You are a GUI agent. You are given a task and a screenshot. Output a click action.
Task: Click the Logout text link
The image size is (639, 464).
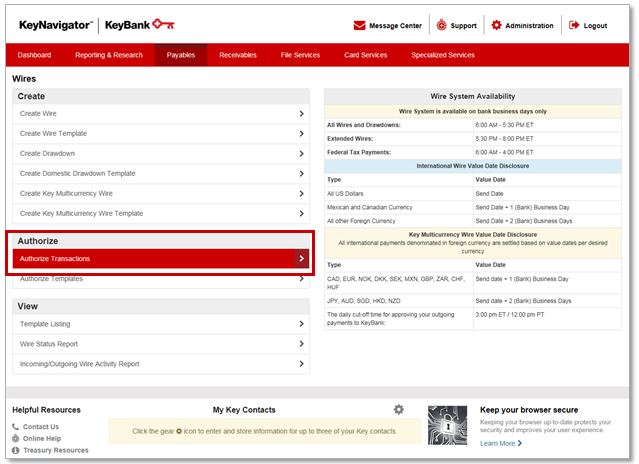coord(595,26)
